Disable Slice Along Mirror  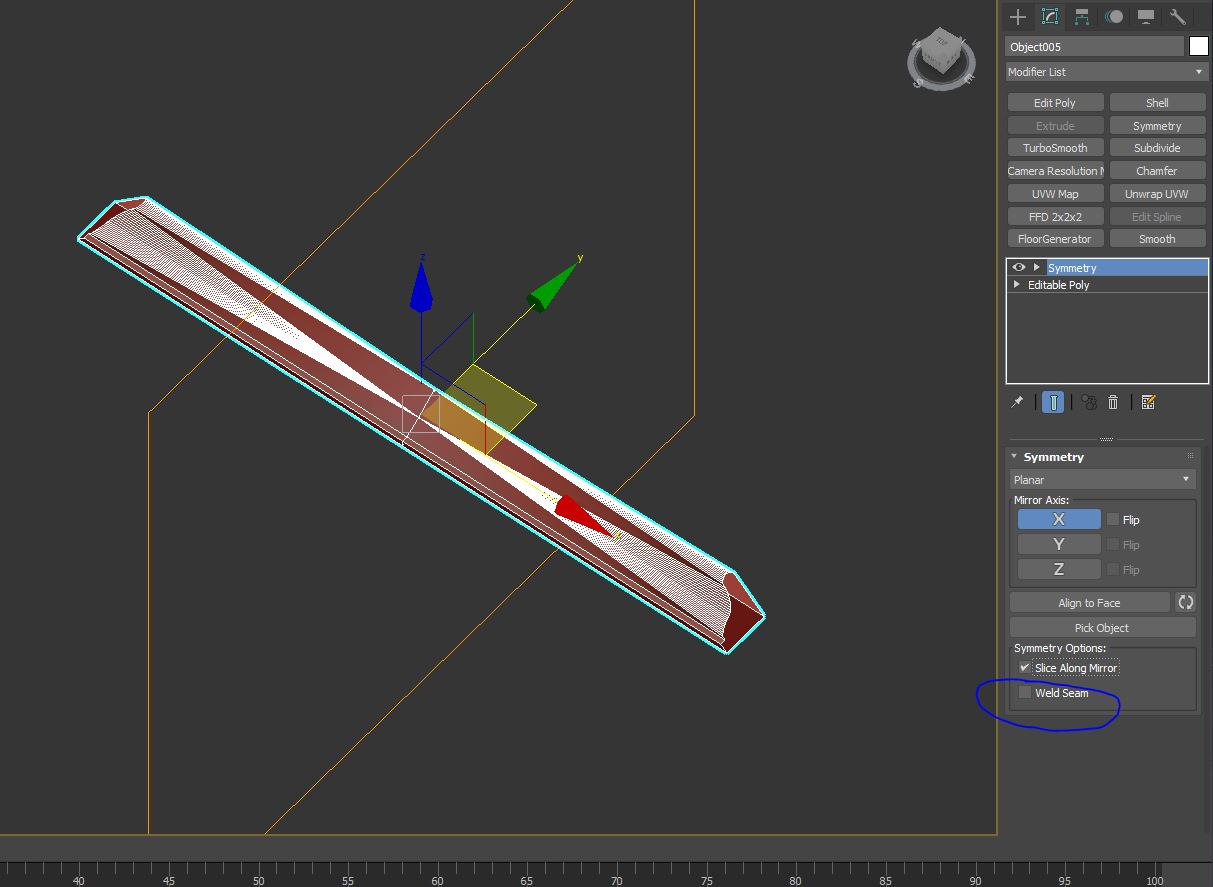coord(1024,667)
